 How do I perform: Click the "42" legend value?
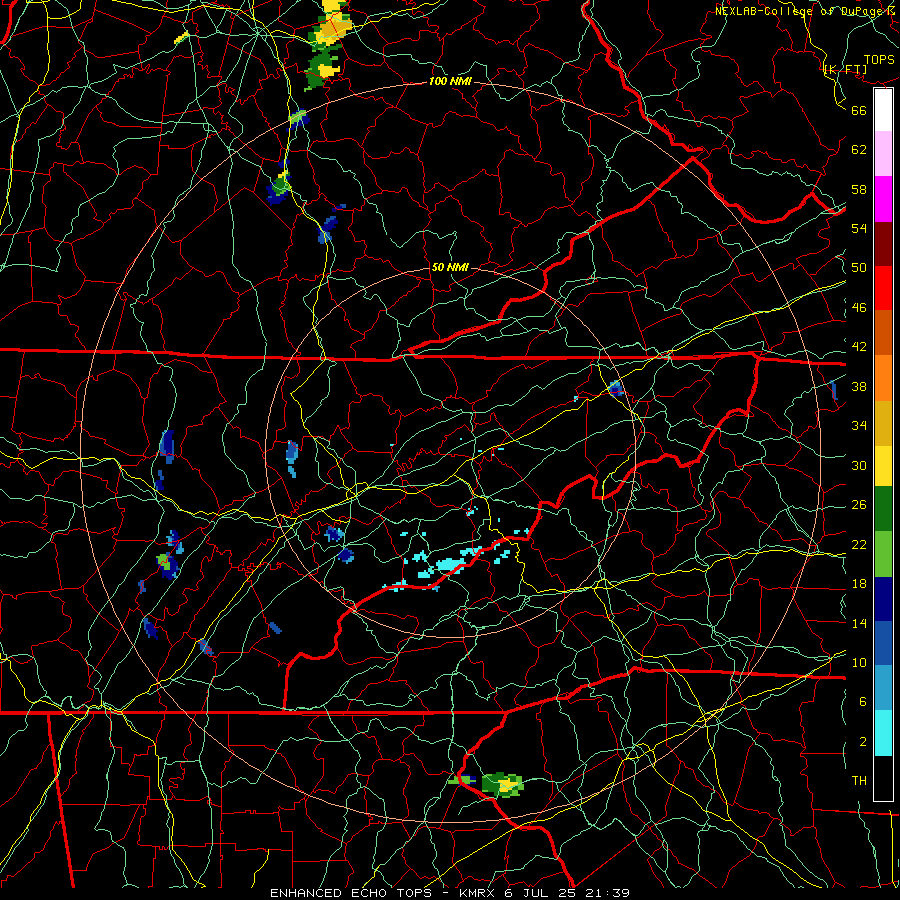click(x=859, y=347)
